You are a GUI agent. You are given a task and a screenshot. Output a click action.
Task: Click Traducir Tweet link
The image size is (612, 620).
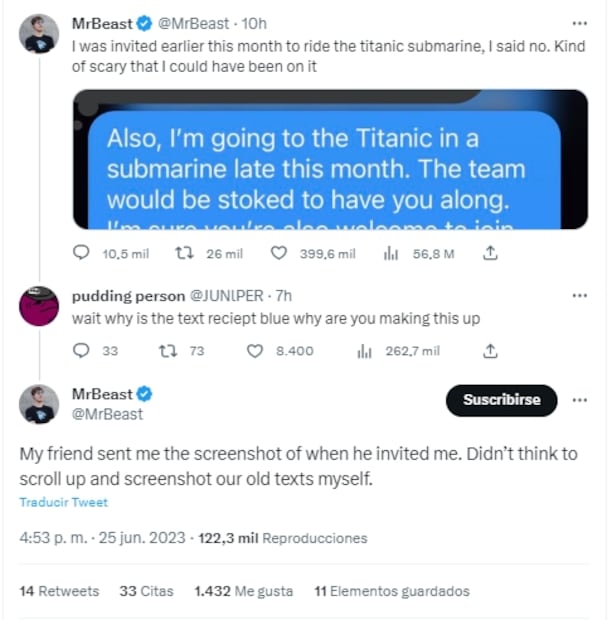click(63, 502)
